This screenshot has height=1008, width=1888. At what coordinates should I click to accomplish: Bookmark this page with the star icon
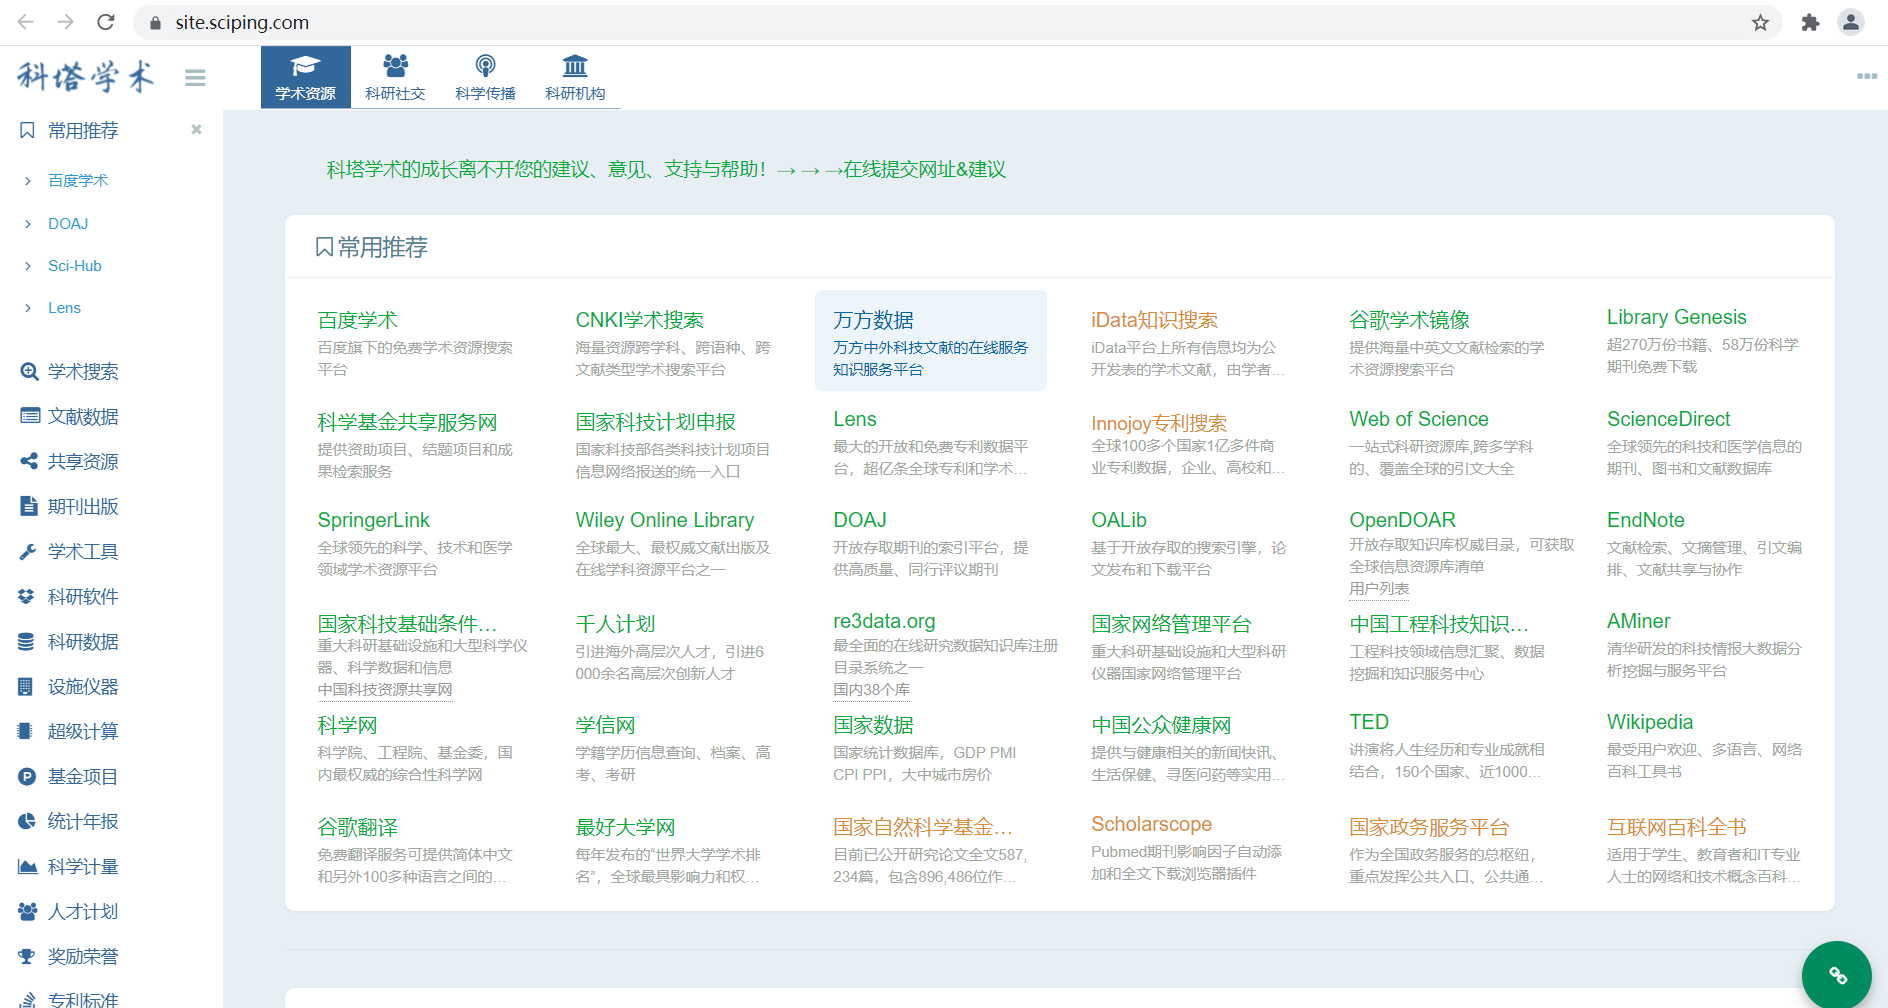[x=1760, y=22]
